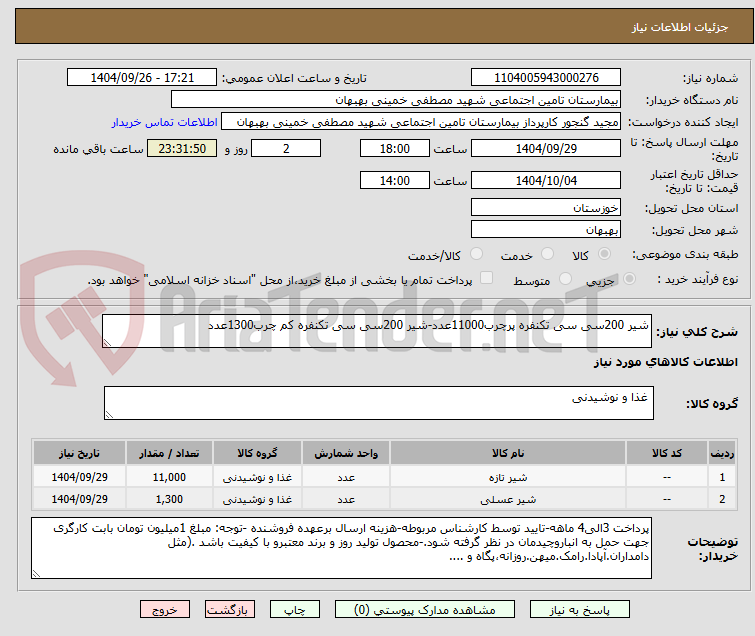Image resolution: width=755 pixels, height=636 pixels.
Task: Click the date cell in the شیر عسلی row
Action: (x=79, y=499)
